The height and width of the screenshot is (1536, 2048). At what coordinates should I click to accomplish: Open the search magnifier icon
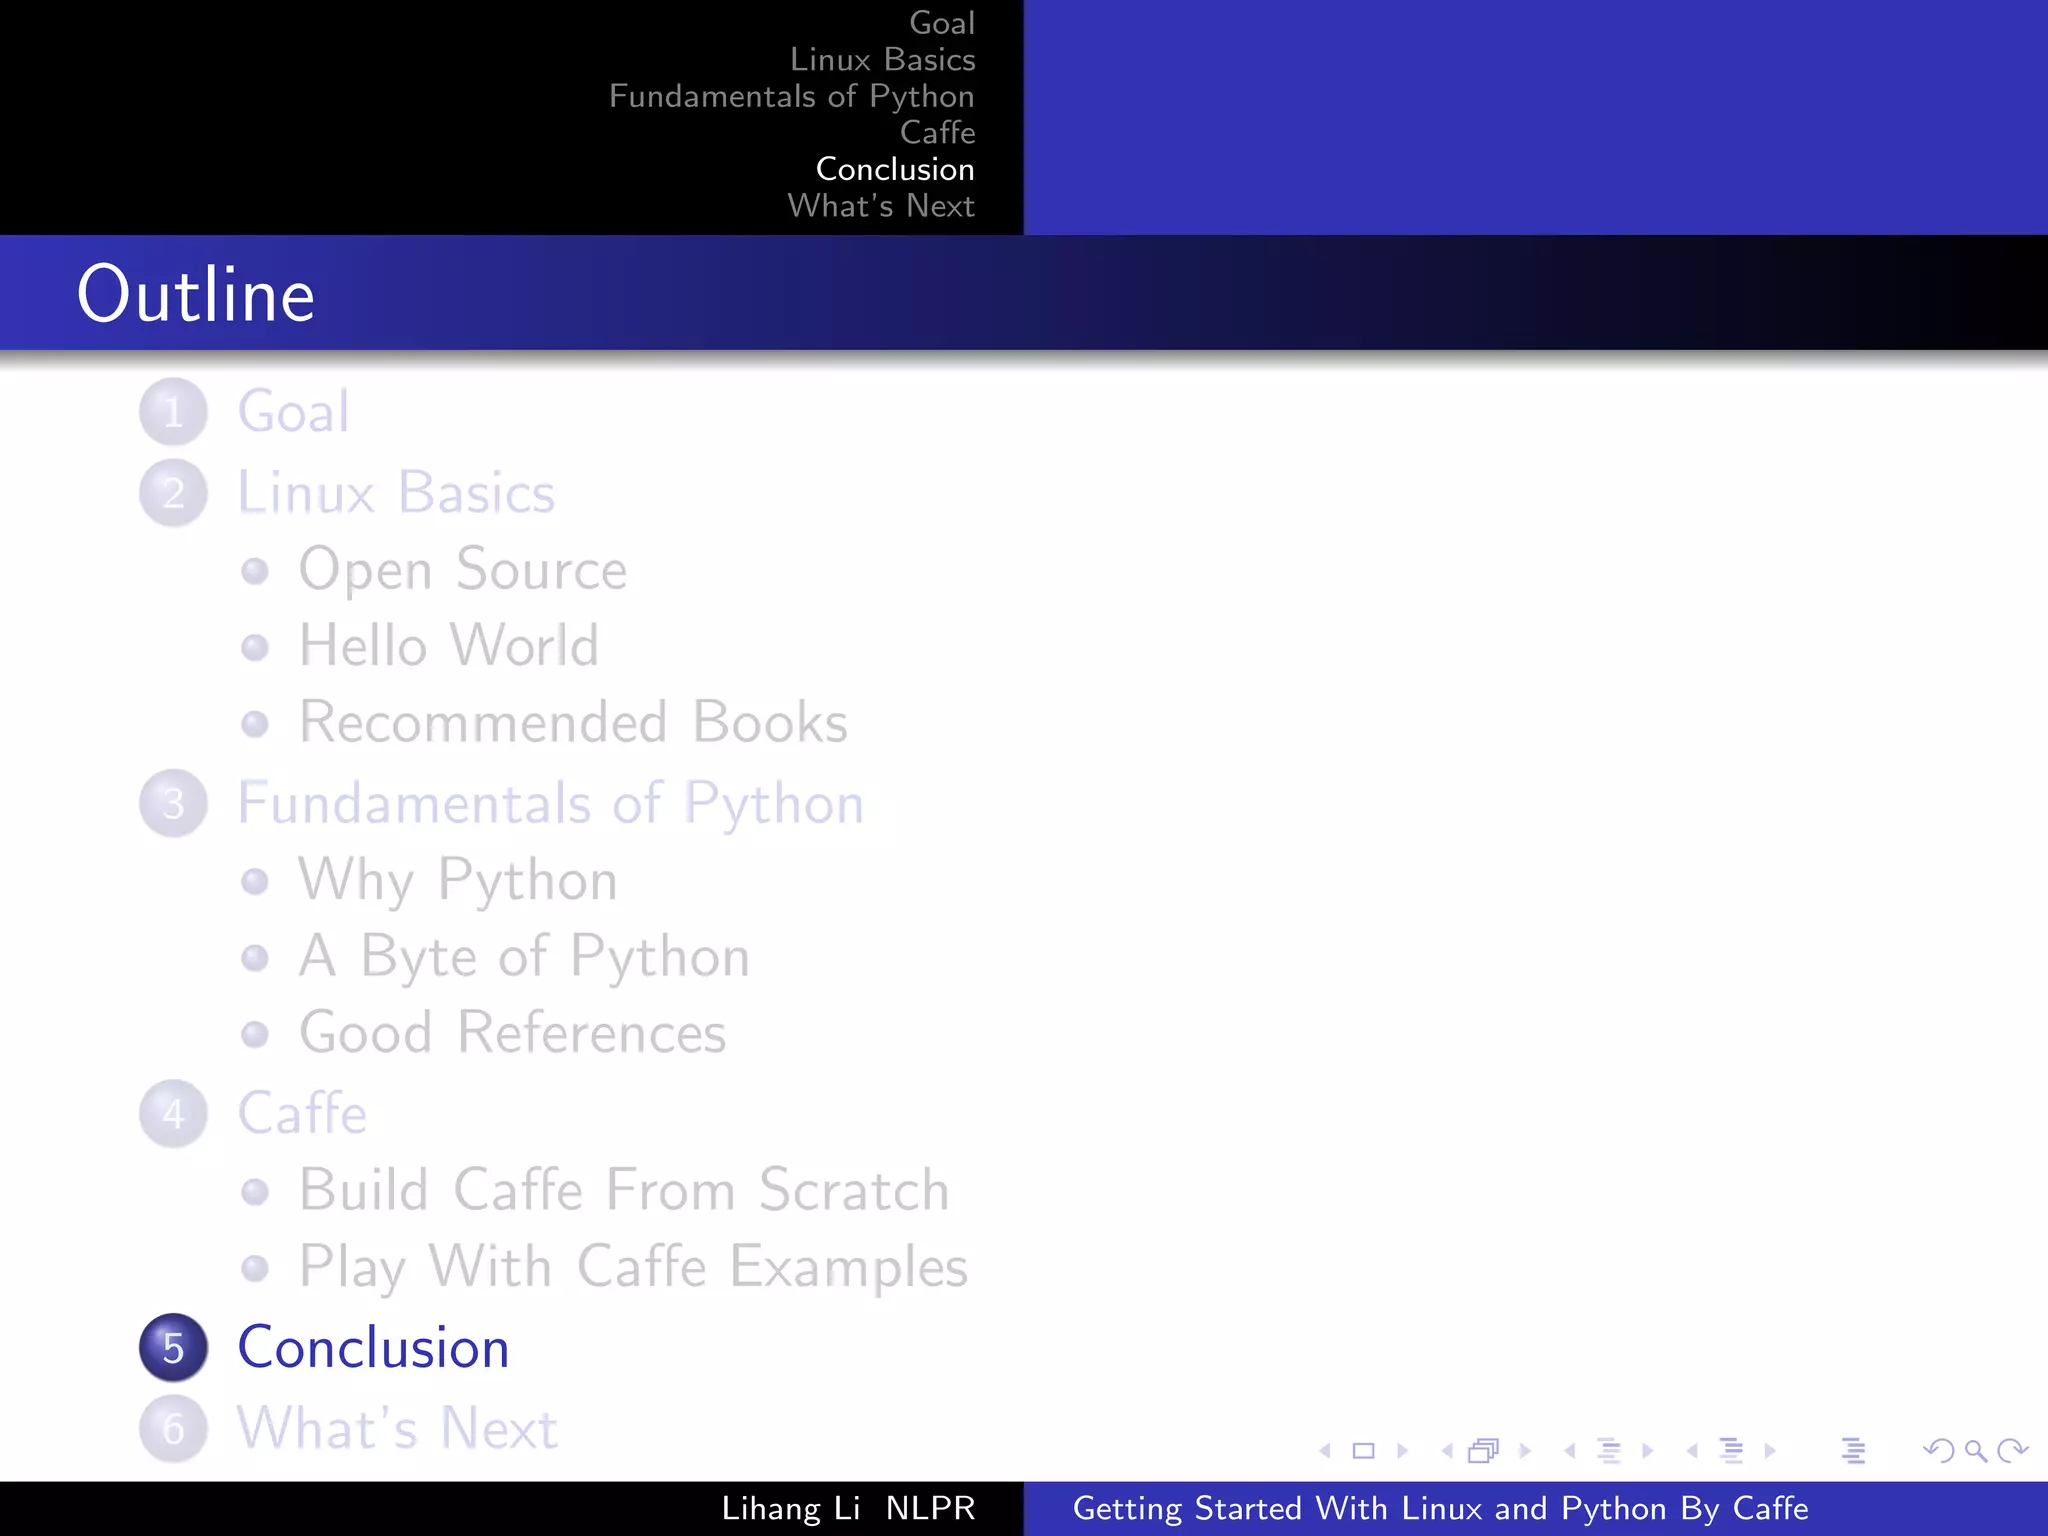click(x=1975, y=1451)
